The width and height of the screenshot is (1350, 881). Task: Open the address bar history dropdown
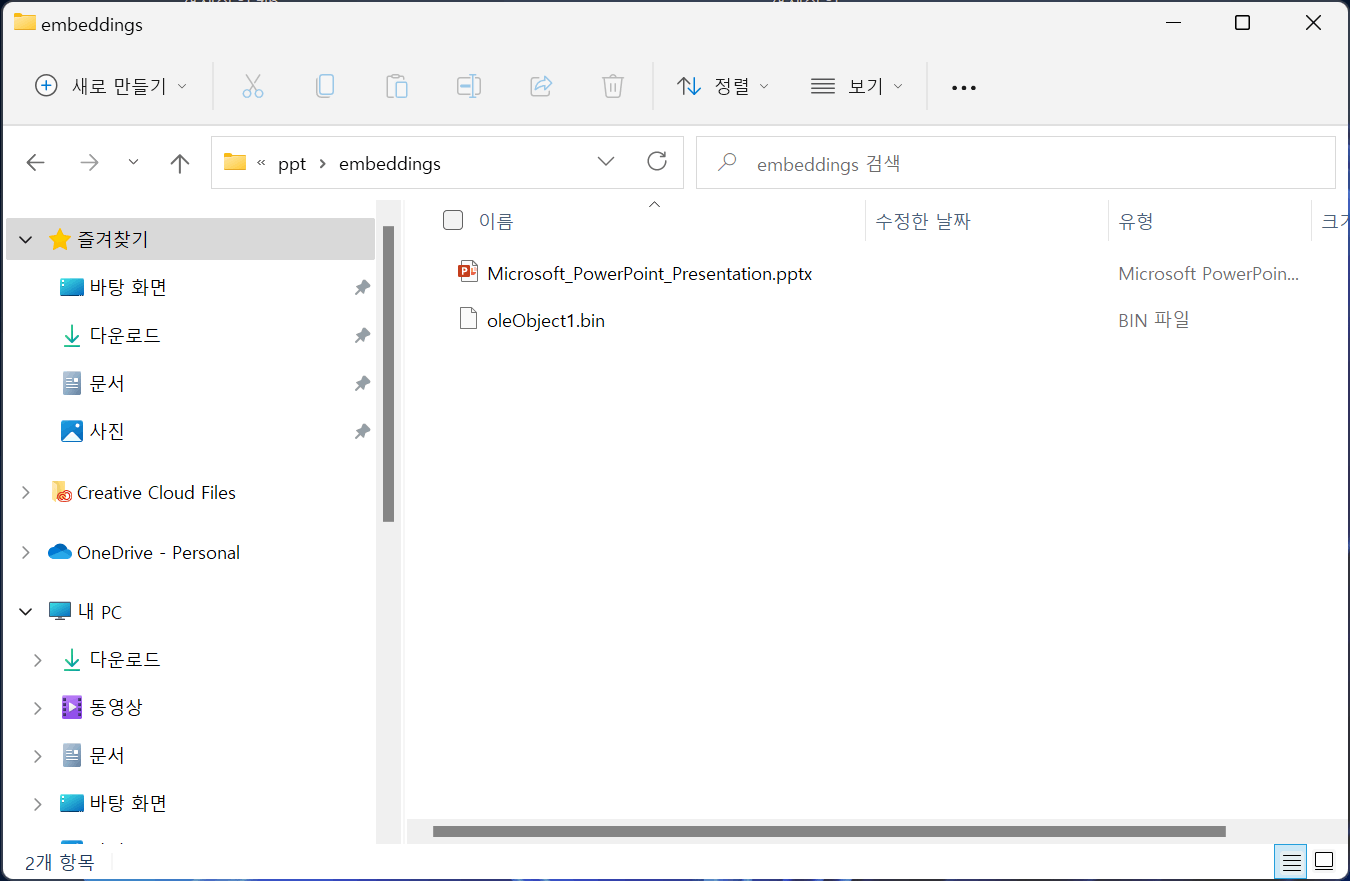606,162
